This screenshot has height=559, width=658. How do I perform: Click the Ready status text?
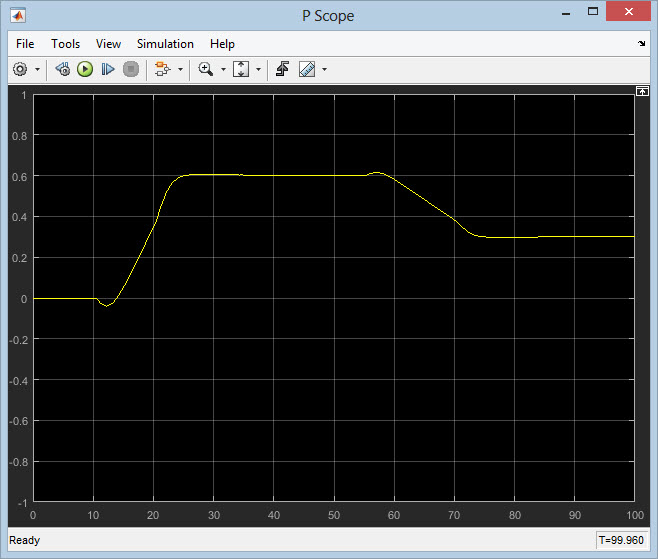point(24,540)
